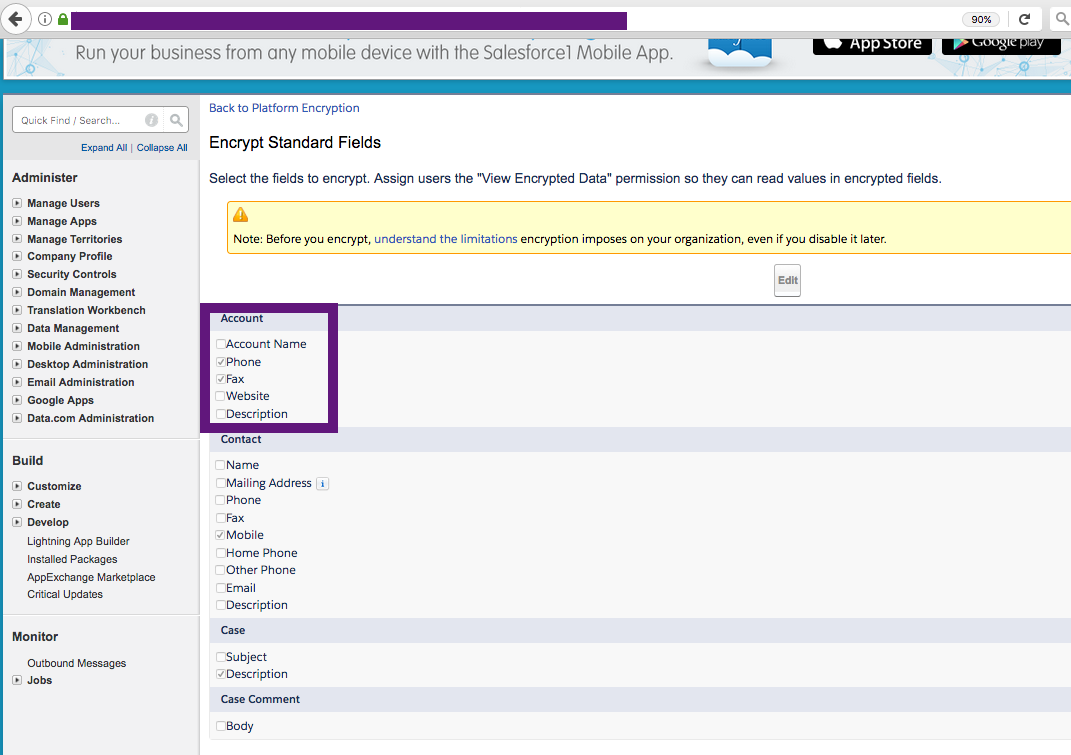
Task: Open Outbound Messages under Monitor
Action: point(76,663)
